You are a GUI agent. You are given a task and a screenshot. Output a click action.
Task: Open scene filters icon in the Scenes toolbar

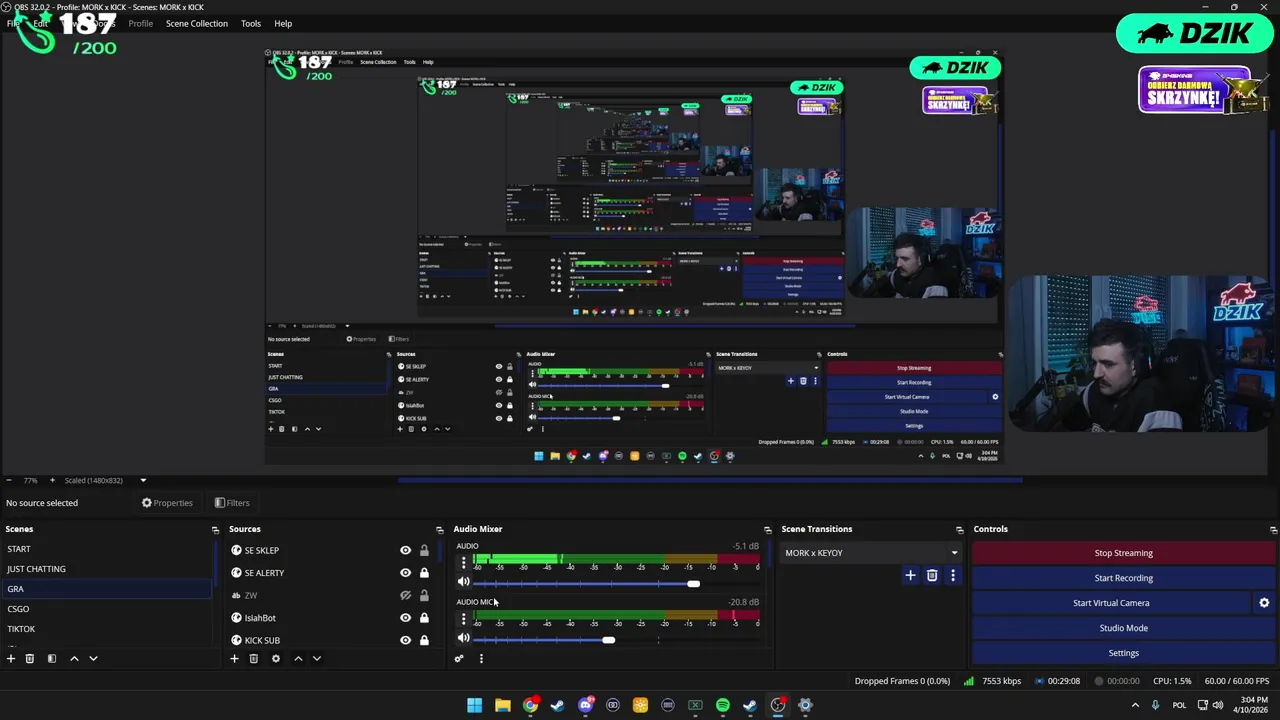(52, 658)
